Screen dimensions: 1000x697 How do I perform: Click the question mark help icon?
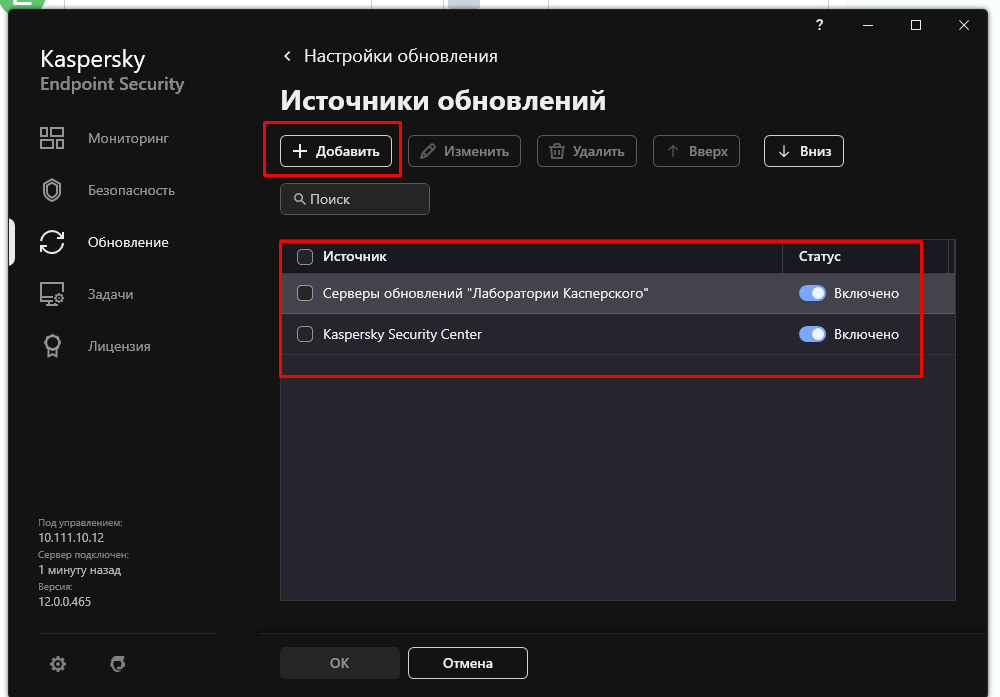pyautogui.click(x=820, y=26)
